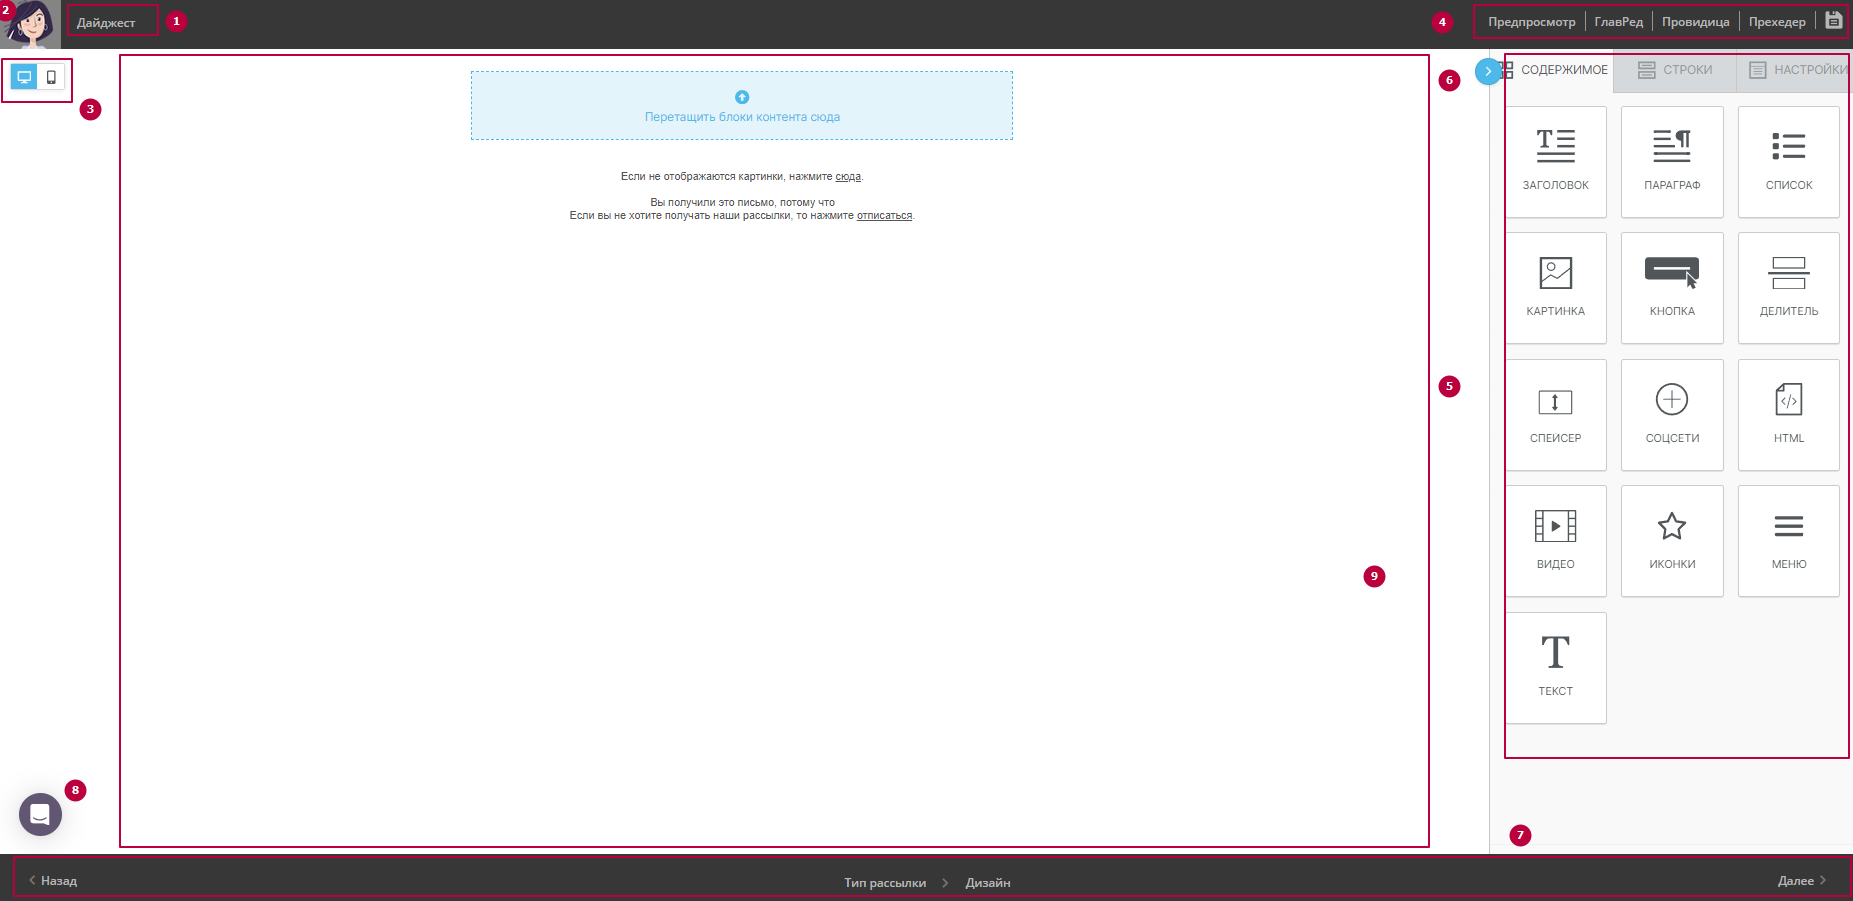This screenshot has height=901, width=1853.
Task: Click the отписаться unsubscribe link
Action: (x=884, y=216)
